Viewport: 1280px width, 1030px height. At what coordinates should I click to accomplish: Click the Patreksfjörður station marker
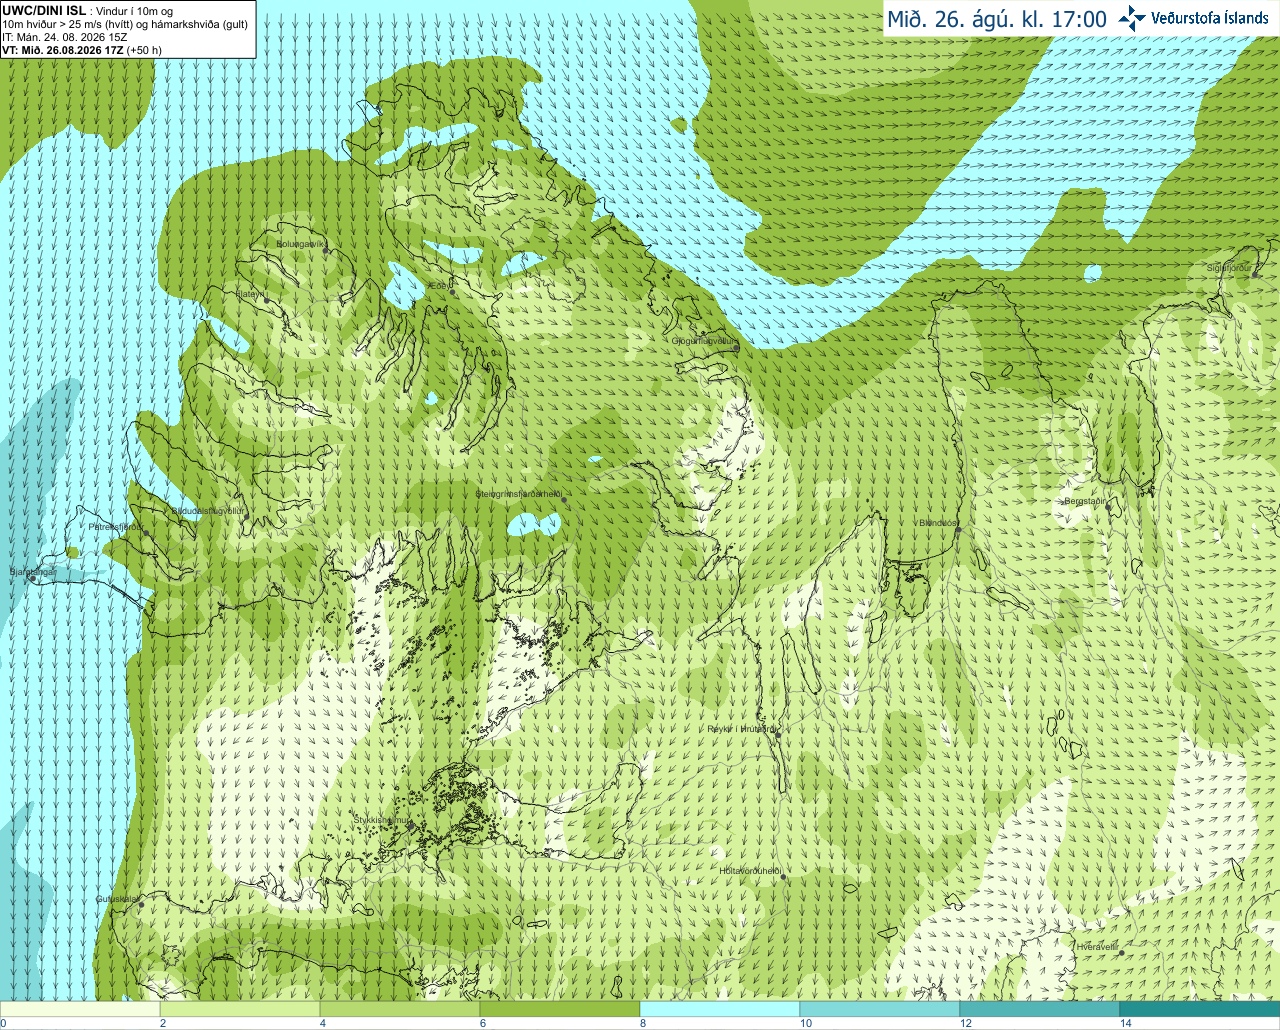(146, 533)
